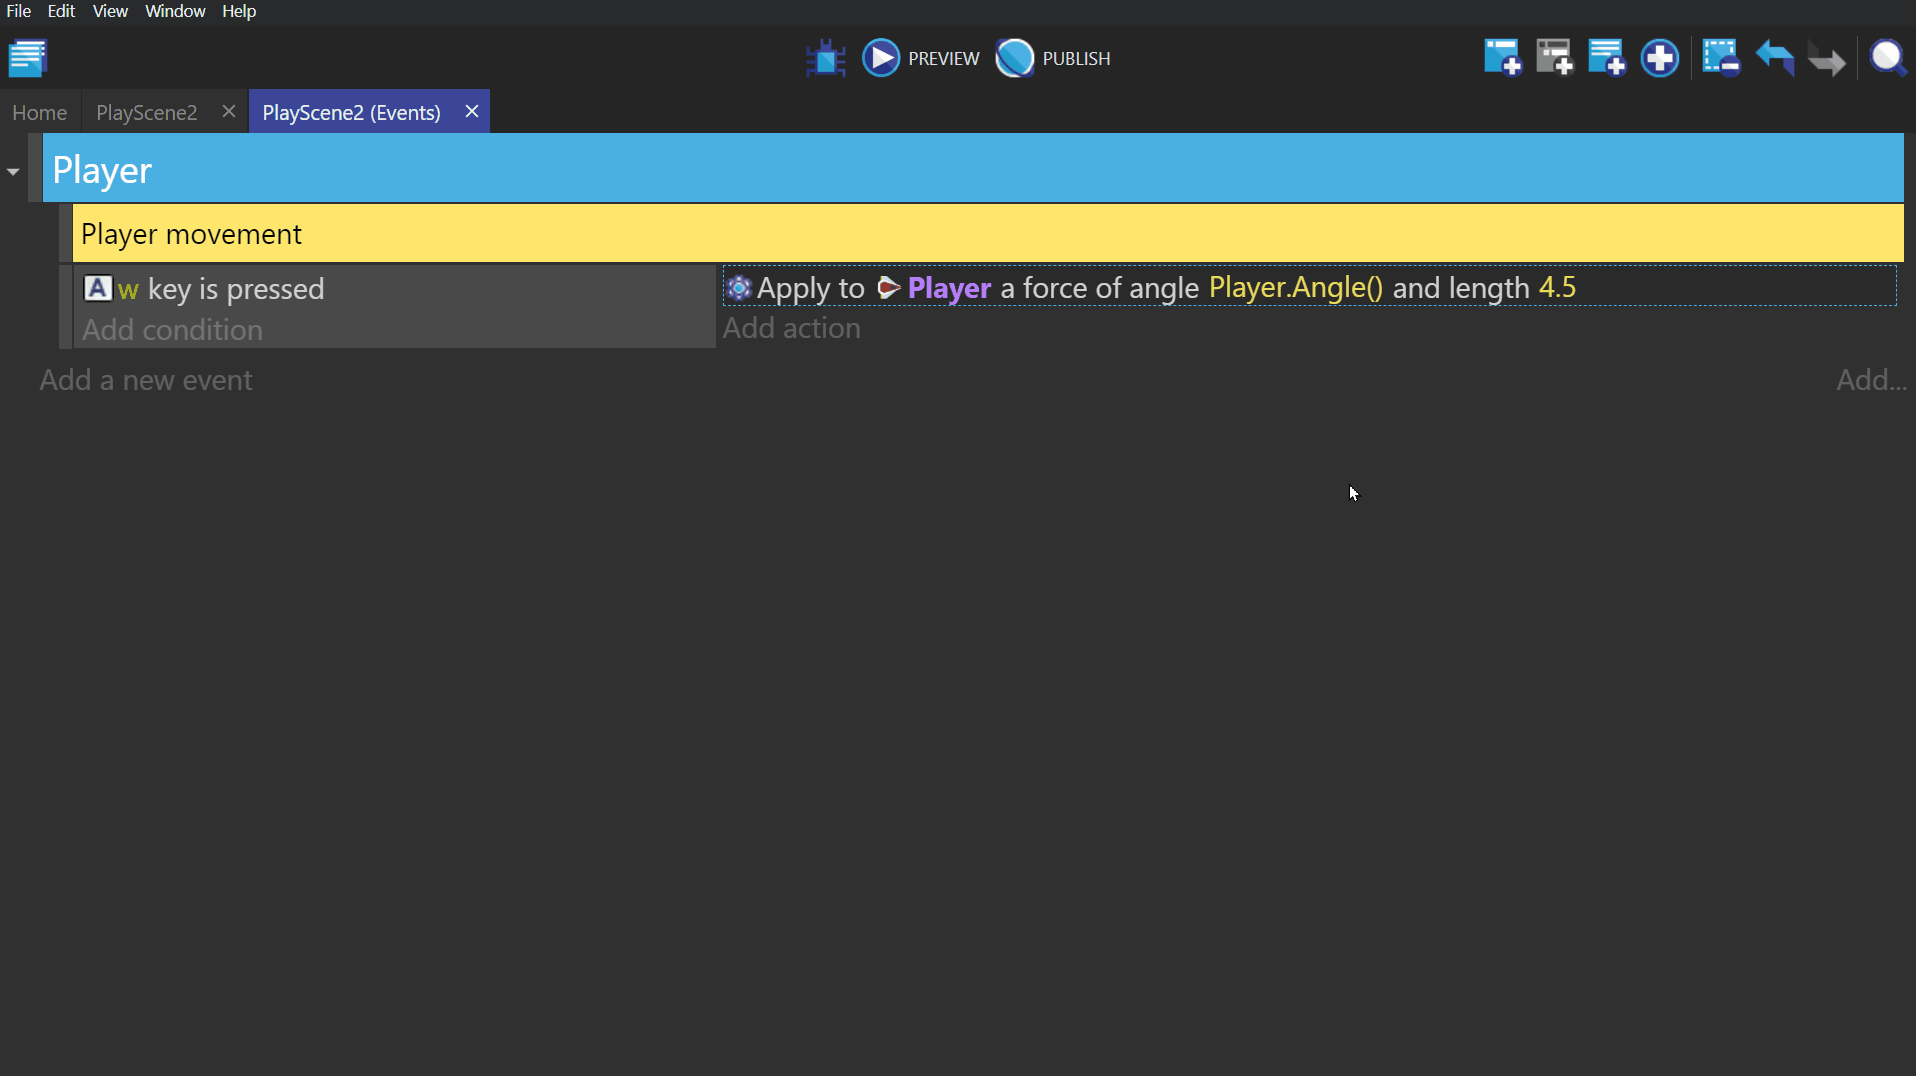Switch to the PlayScene2 scene tab
Image resolution: width=1916 pixels, height=1076 pixels.
[146, 112]
